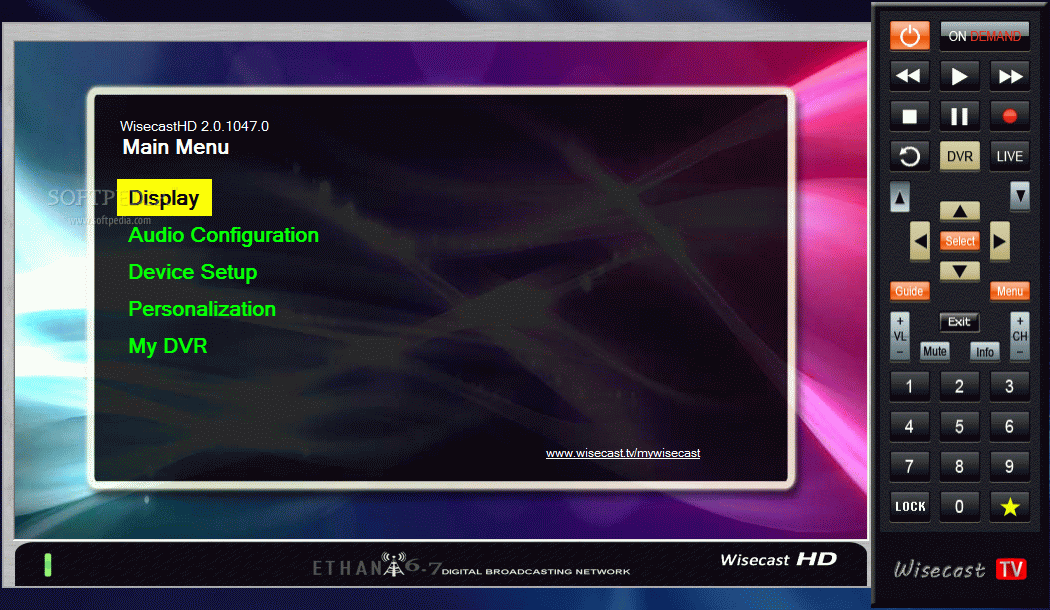The width and height of the screenshot is (1050, 610).
Task: Click number 4 on the keypad
Action: (x=909, y=427)
